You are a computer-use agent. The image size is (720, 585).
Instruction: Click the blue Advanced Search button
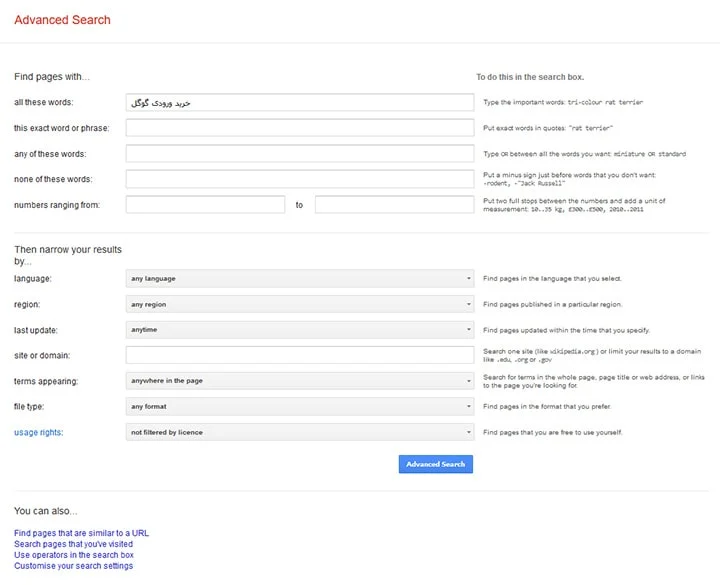point(435,464)
